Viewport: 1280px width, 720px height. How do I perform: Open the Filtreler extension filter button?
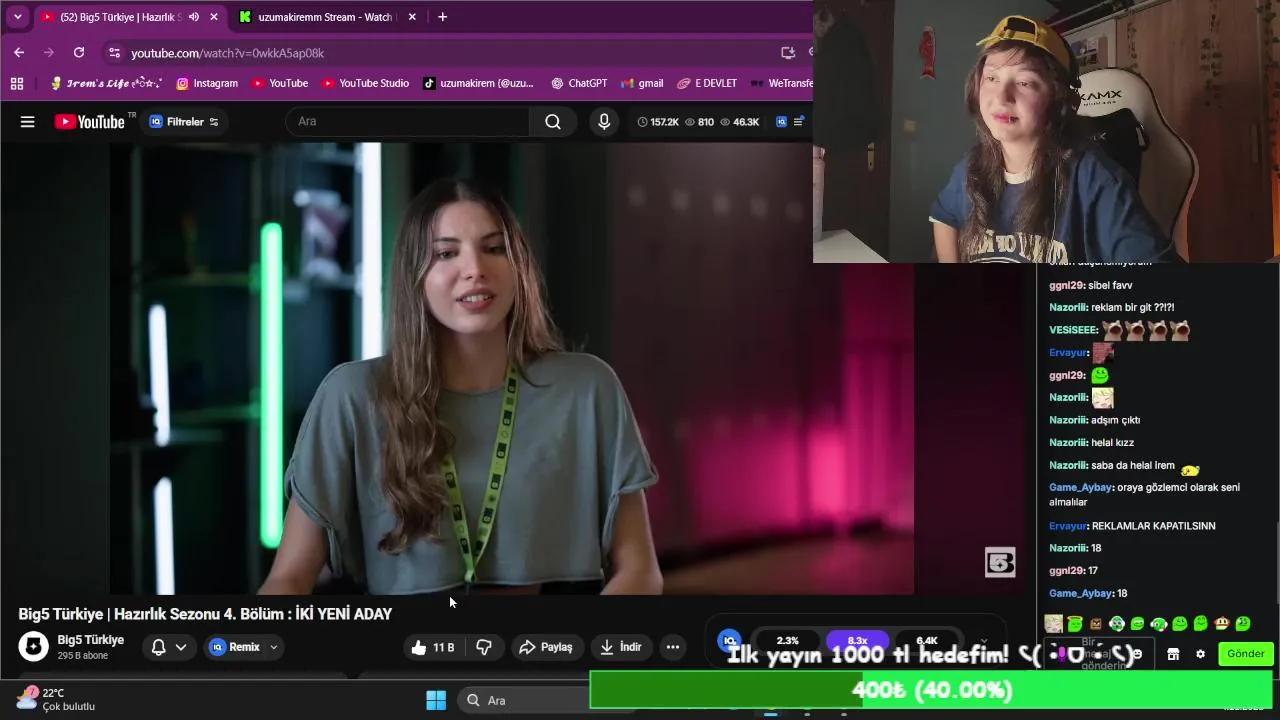(x=184, y=122)
